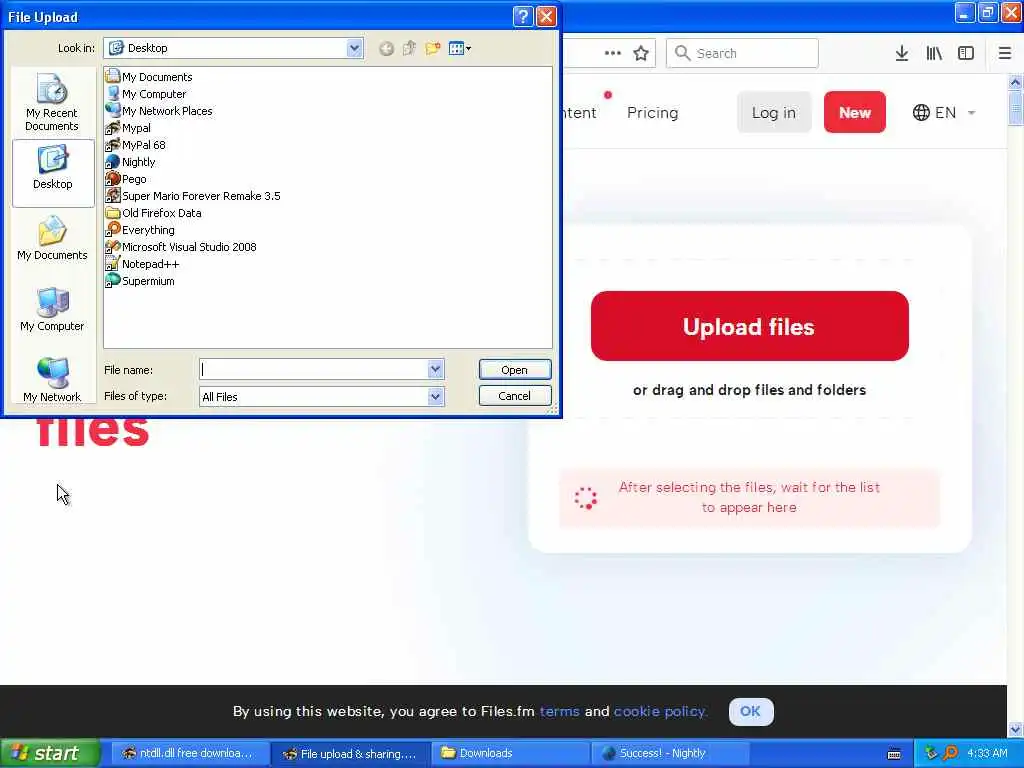Go up one folder level

(x=409, y=48)
